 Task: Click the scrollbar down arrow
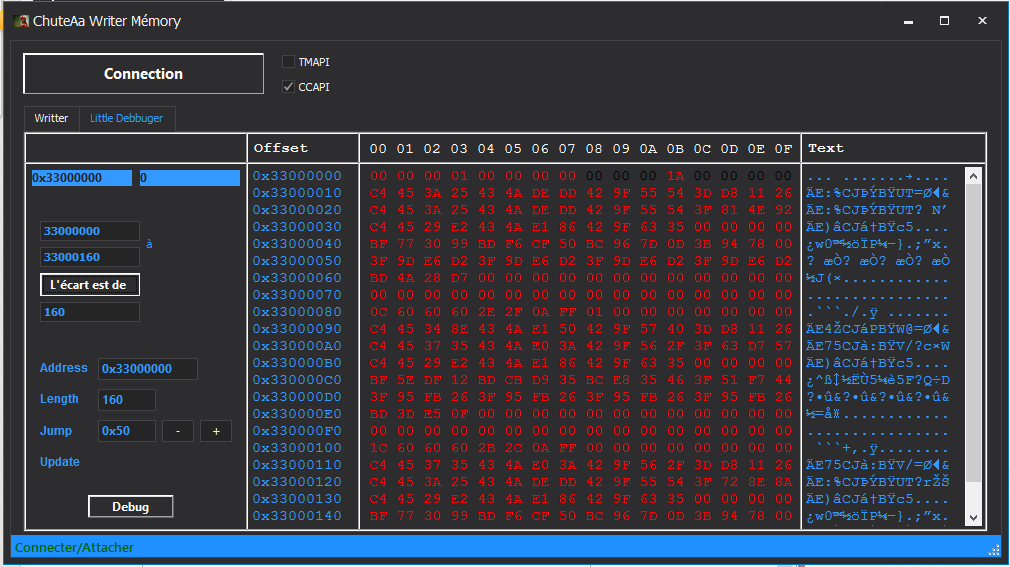[x=973, y=518]
